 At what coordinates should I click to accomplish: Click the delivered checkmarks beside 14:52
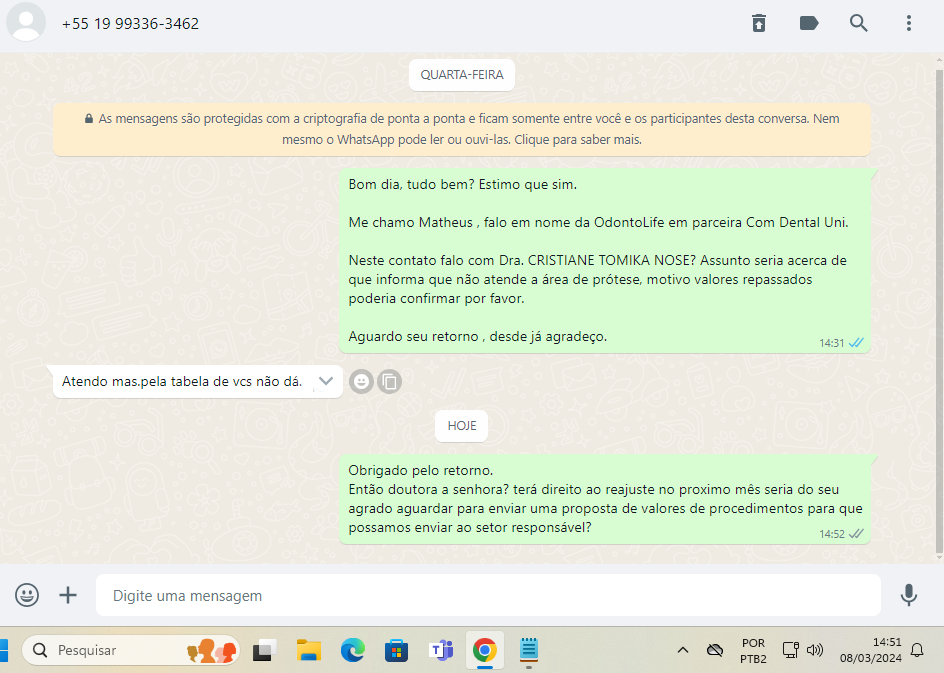(x=856, y=534)
